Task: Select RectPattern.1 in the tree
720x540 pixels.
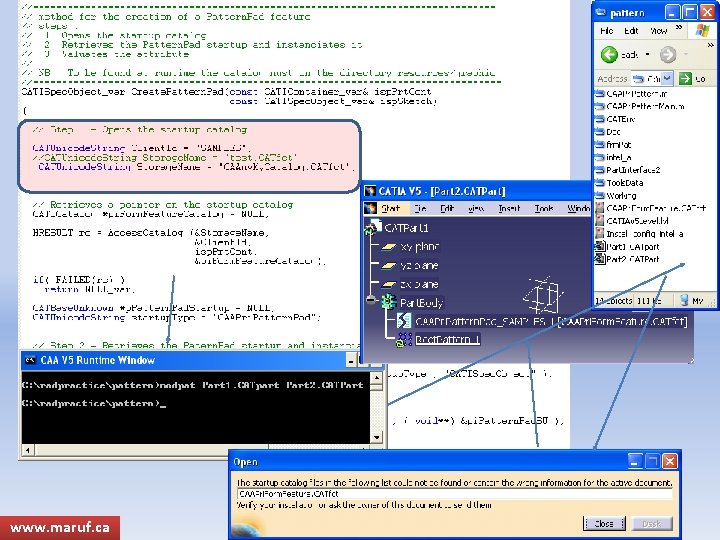Action: click(447, 339)
